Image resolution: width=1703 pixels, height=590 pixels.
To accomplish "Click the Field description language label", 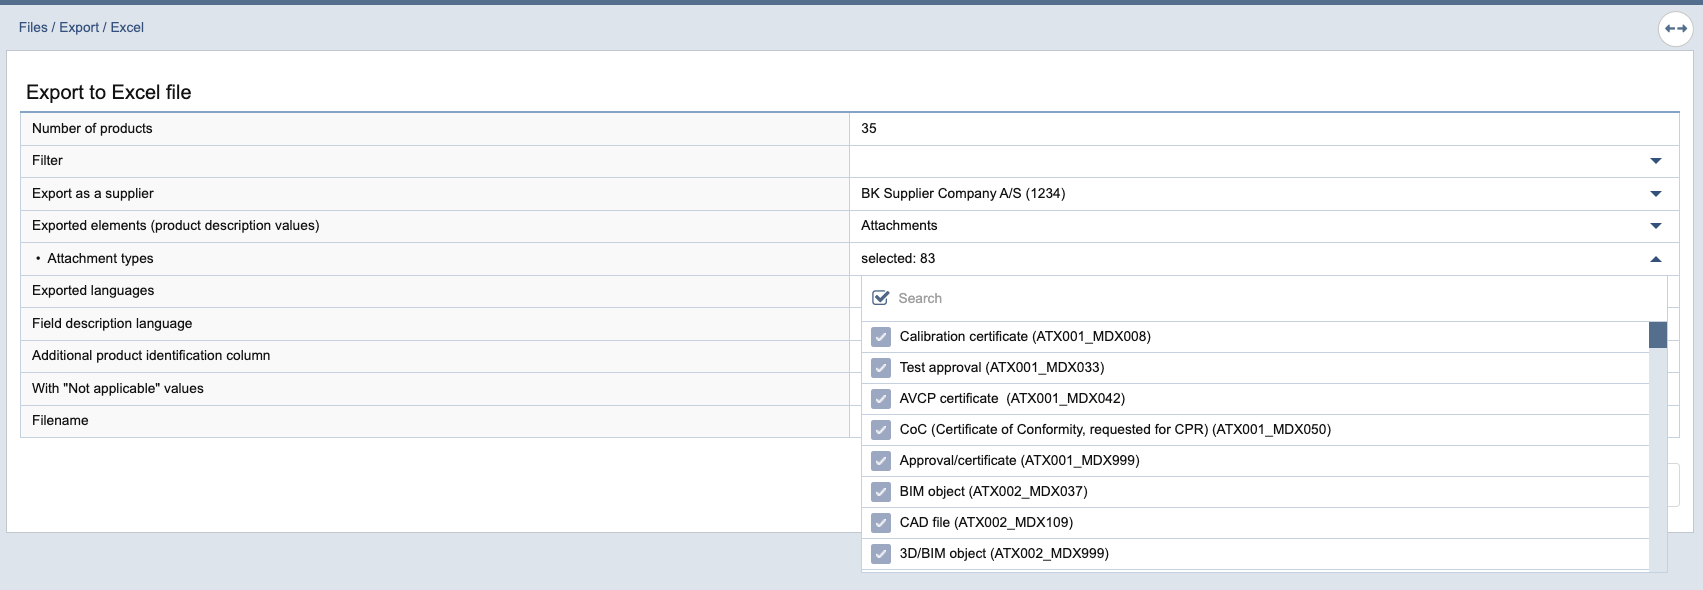I will (112, 323).
